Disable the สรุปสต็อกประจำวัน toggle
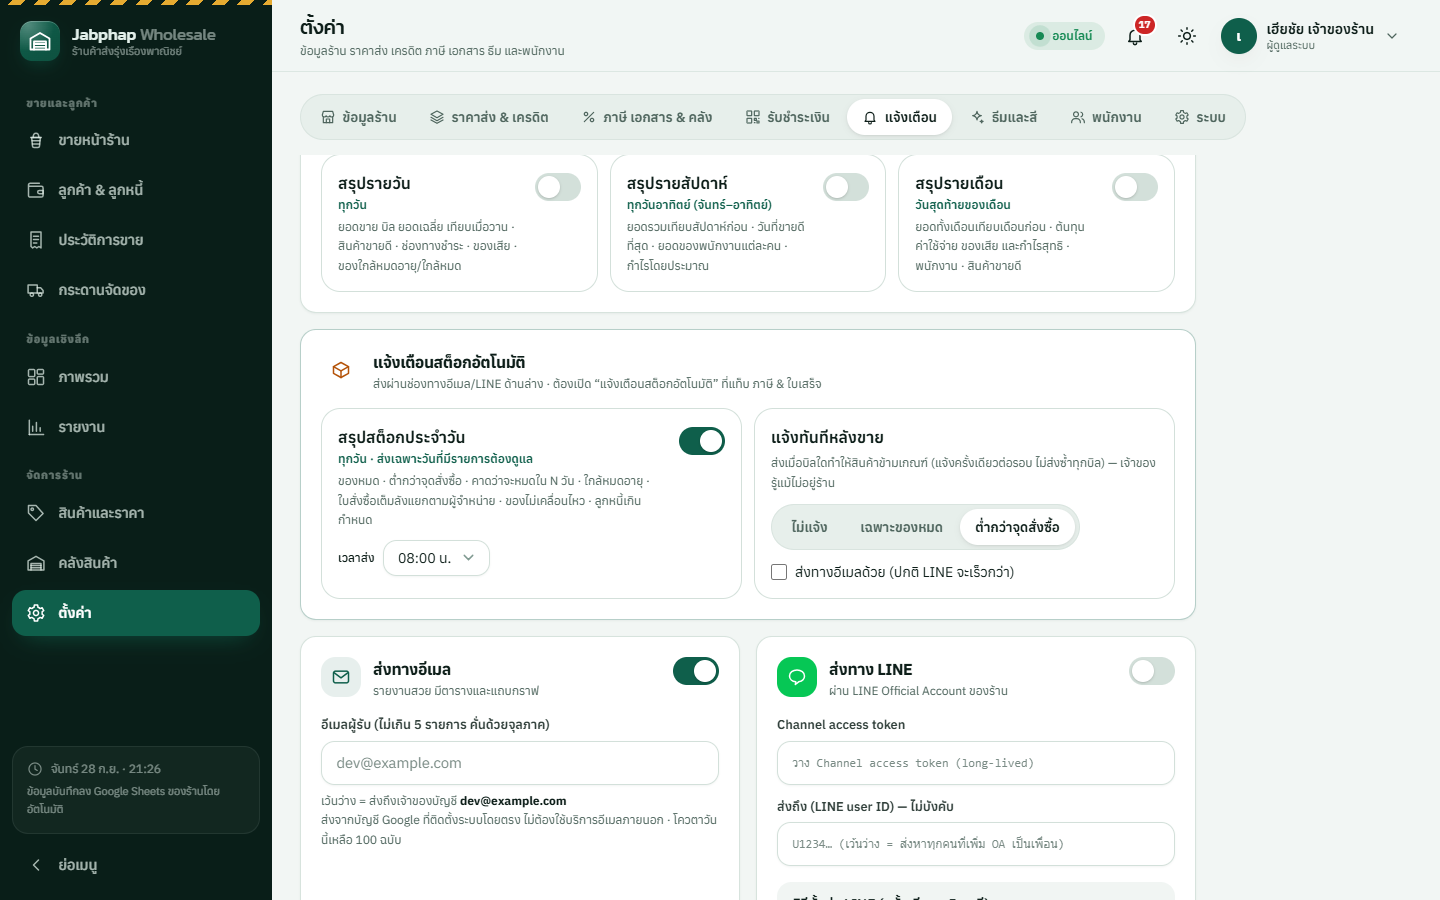The width and height of the screenshot is (1440, 900). point(702,441)
